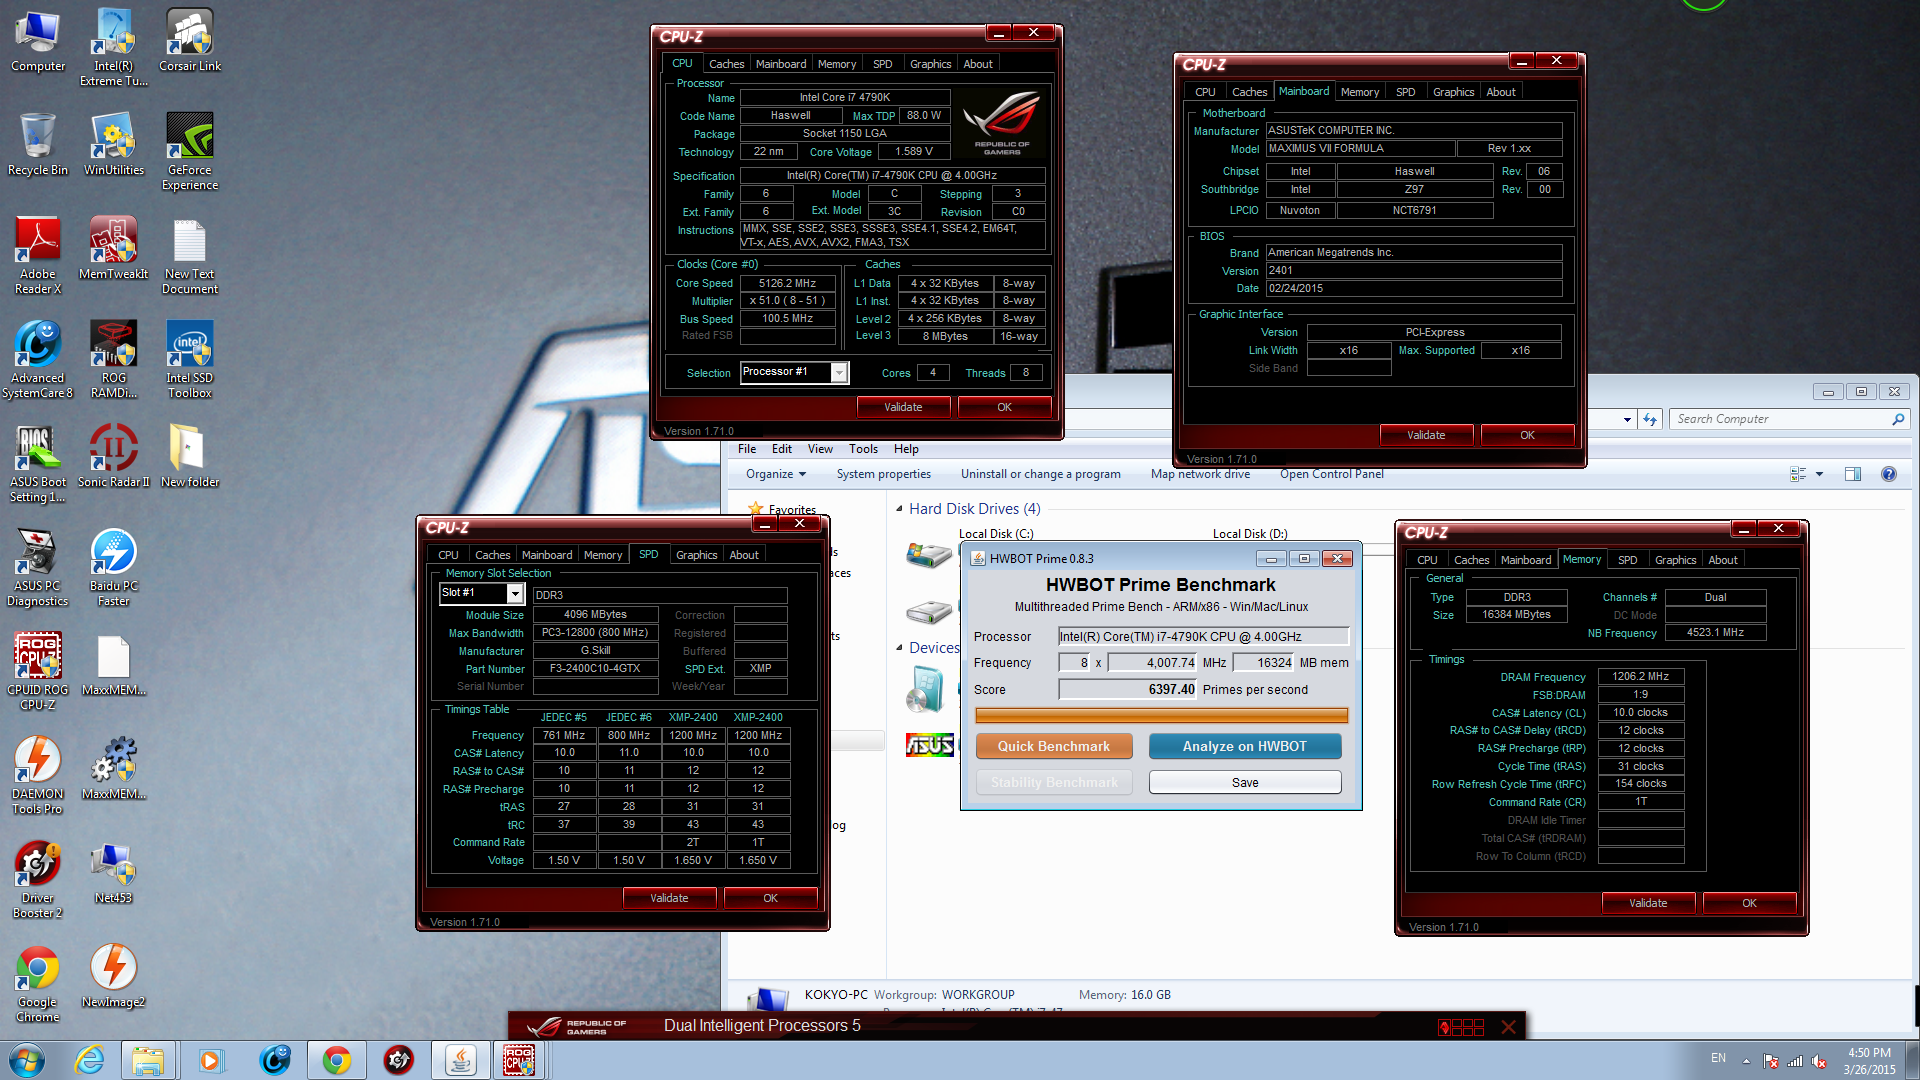The image size is (1920, 1080).
Task: Open the Windows Start button
Action: 27,1059
